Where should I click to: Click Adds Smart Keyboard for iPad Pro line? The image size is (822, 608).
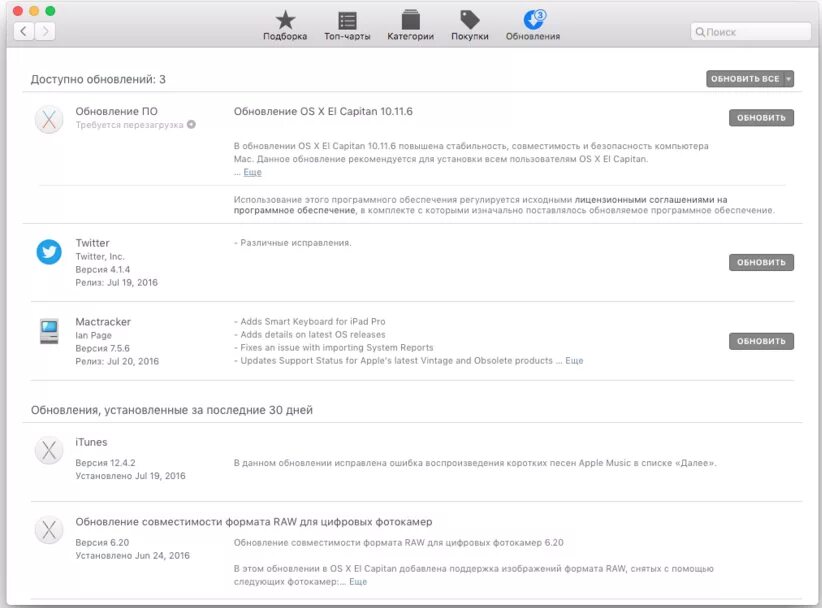tap(309, 321)
